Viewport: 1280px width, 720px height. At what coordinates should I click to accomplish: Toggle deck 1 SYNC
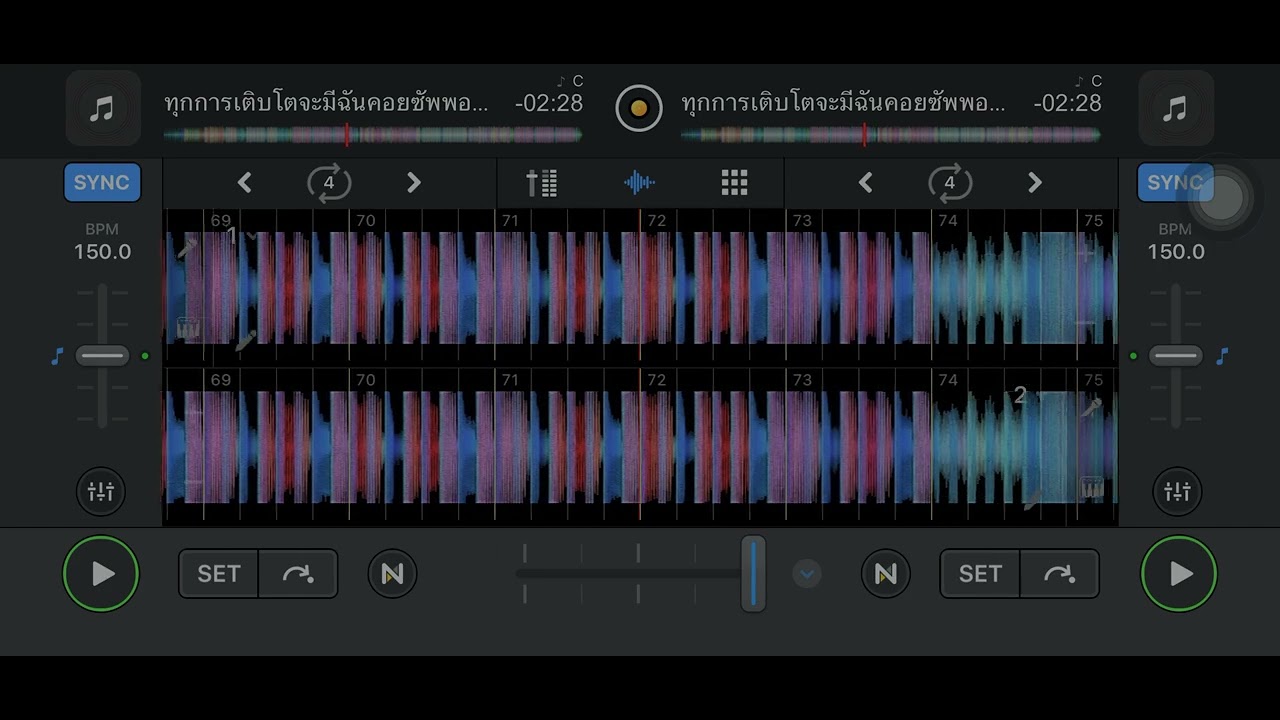102,183
